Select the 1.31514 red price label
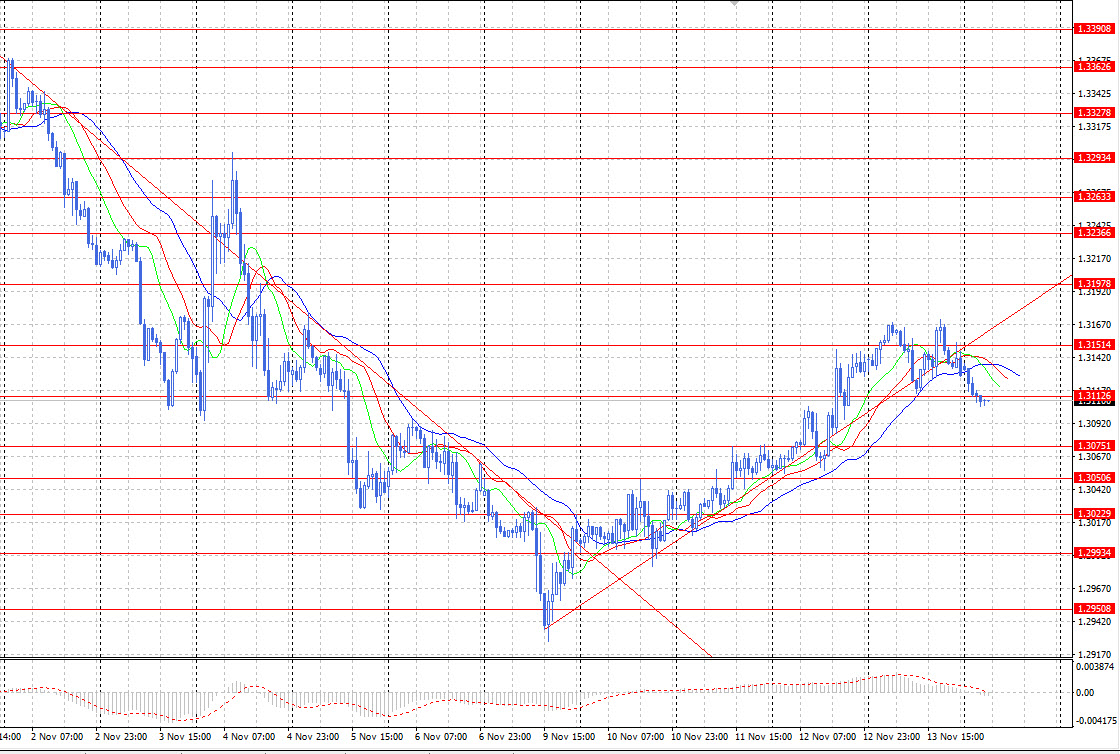Image resolution: width=1120 pixels, height=754 pixels. pos(1094,345)
